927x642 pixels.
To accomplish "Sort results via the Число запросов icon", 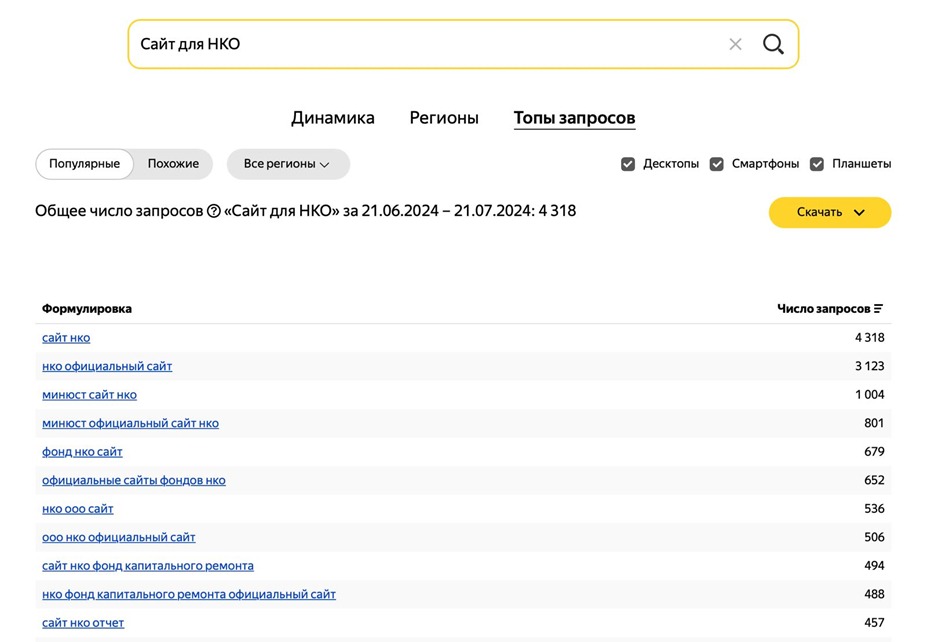I will pyautogui.click(x=879, y=308).
